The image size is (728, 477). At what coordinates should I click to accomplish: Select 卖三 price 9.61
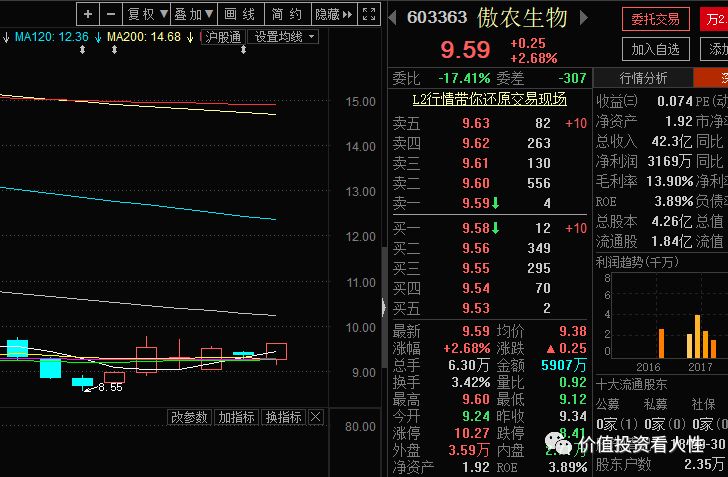point(475,163)
